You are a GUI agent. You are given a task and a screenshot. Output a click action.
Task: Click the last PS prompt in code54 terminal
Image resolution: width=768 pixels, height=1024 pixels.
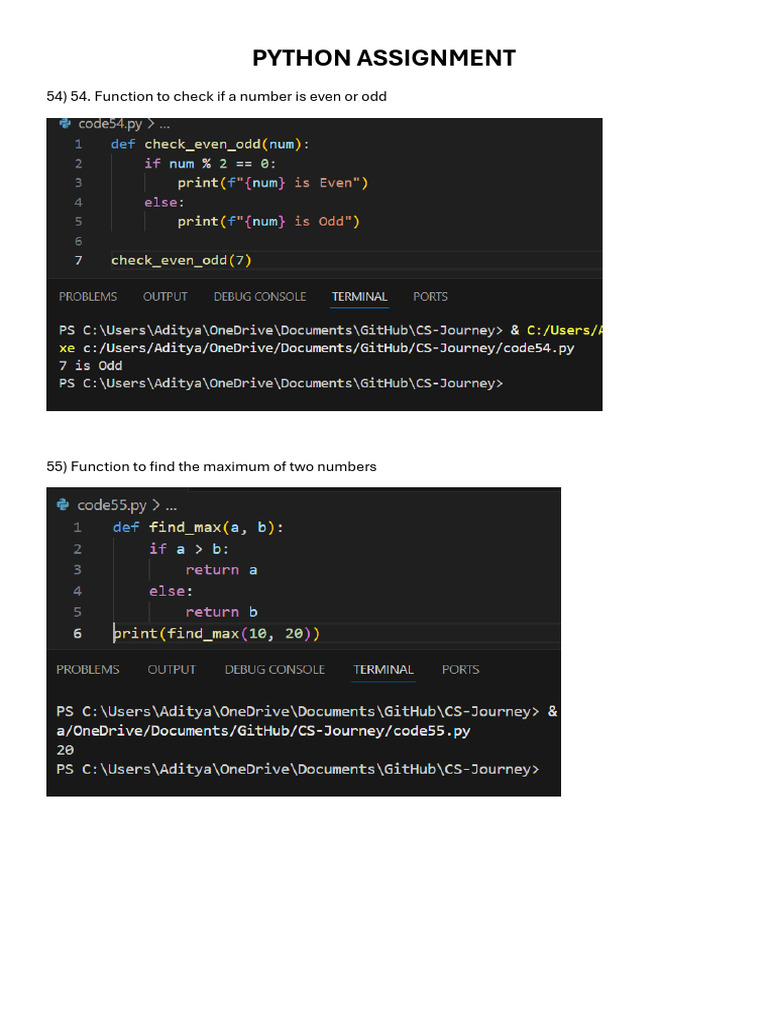281,383
